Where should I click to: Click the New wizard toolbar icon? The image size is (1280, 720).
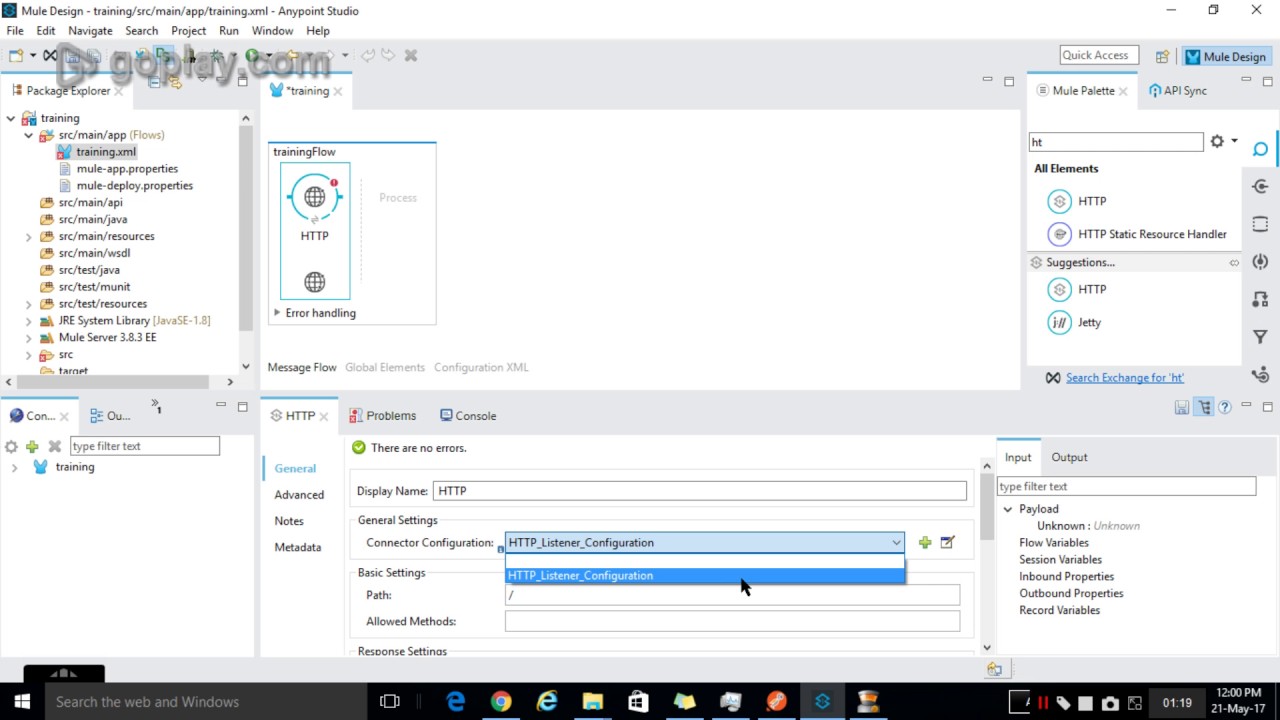click(16, 56)
